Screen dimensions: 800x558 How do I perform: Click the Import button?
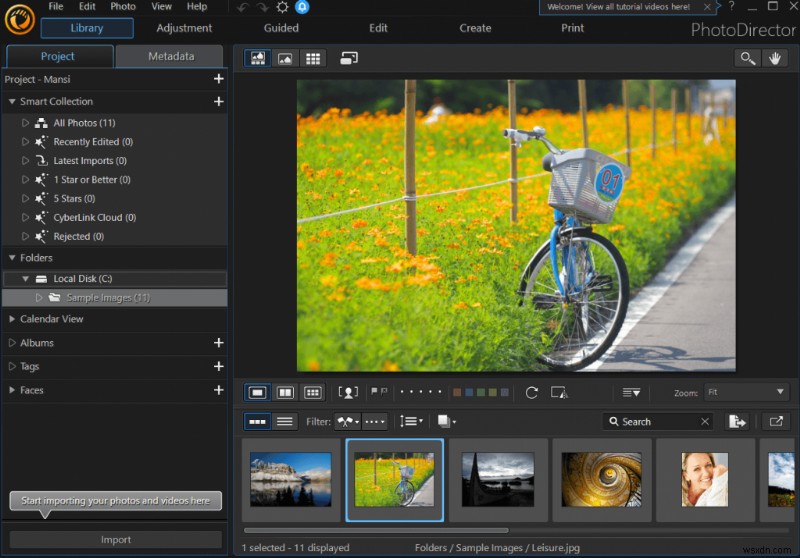[x=116, y=540]
